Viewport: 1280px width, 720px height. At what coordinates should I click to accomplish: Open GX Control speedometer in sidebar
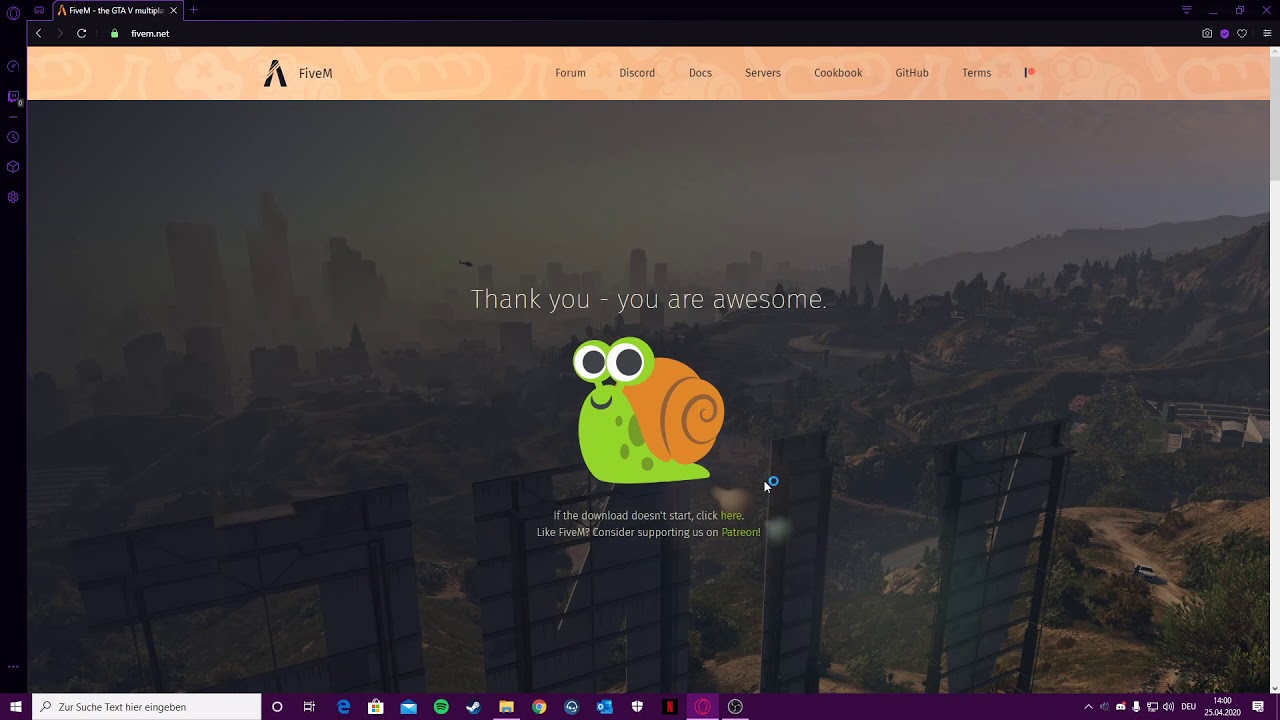click(x=13, y=67)
